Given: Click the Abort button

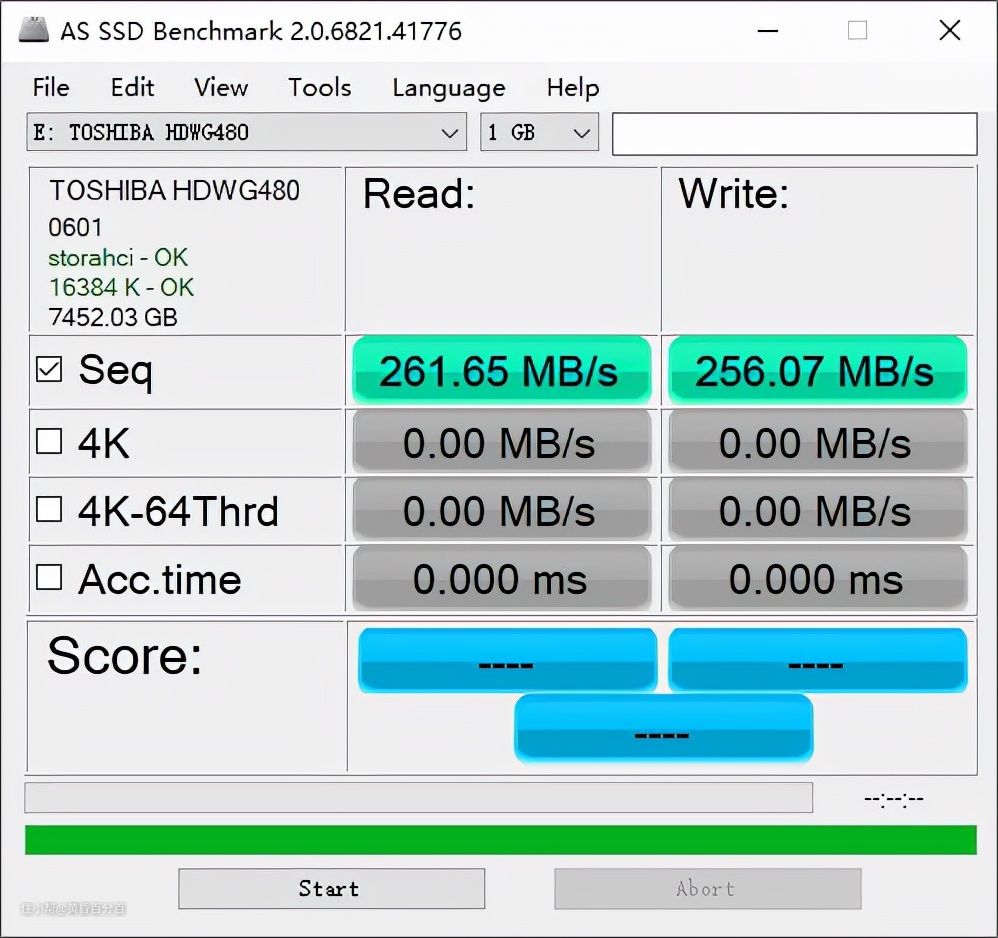Looking at the screenshot, I should [x=707, y=888].
